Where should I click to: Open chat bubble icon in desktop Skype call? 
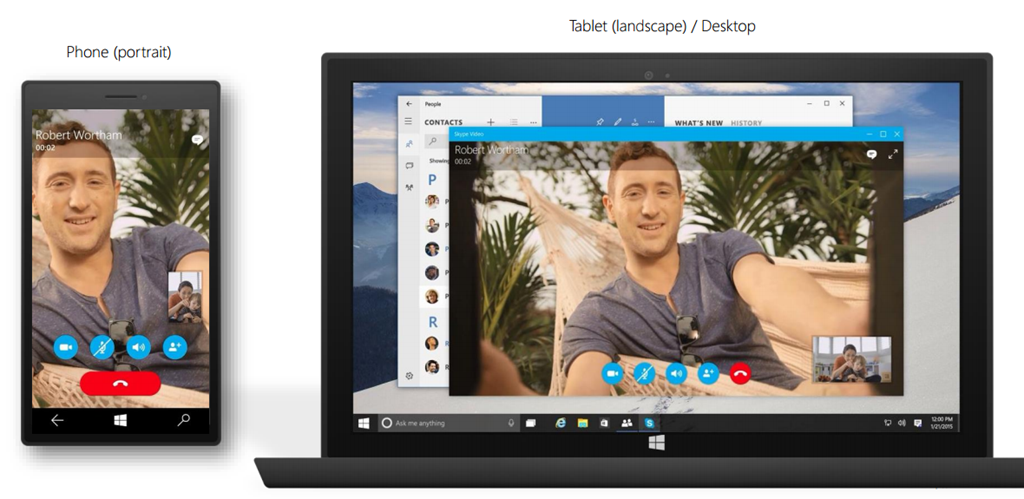point(871,155)
